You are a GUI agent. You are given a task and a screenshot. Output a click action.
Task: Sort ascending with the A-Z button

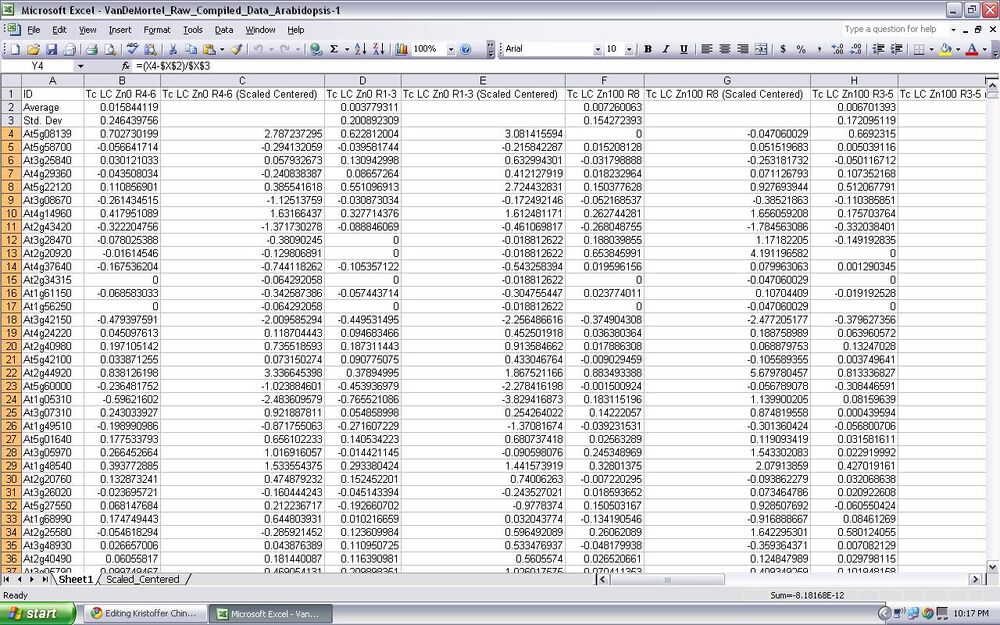pyautogui.click(x=361, y=49)
